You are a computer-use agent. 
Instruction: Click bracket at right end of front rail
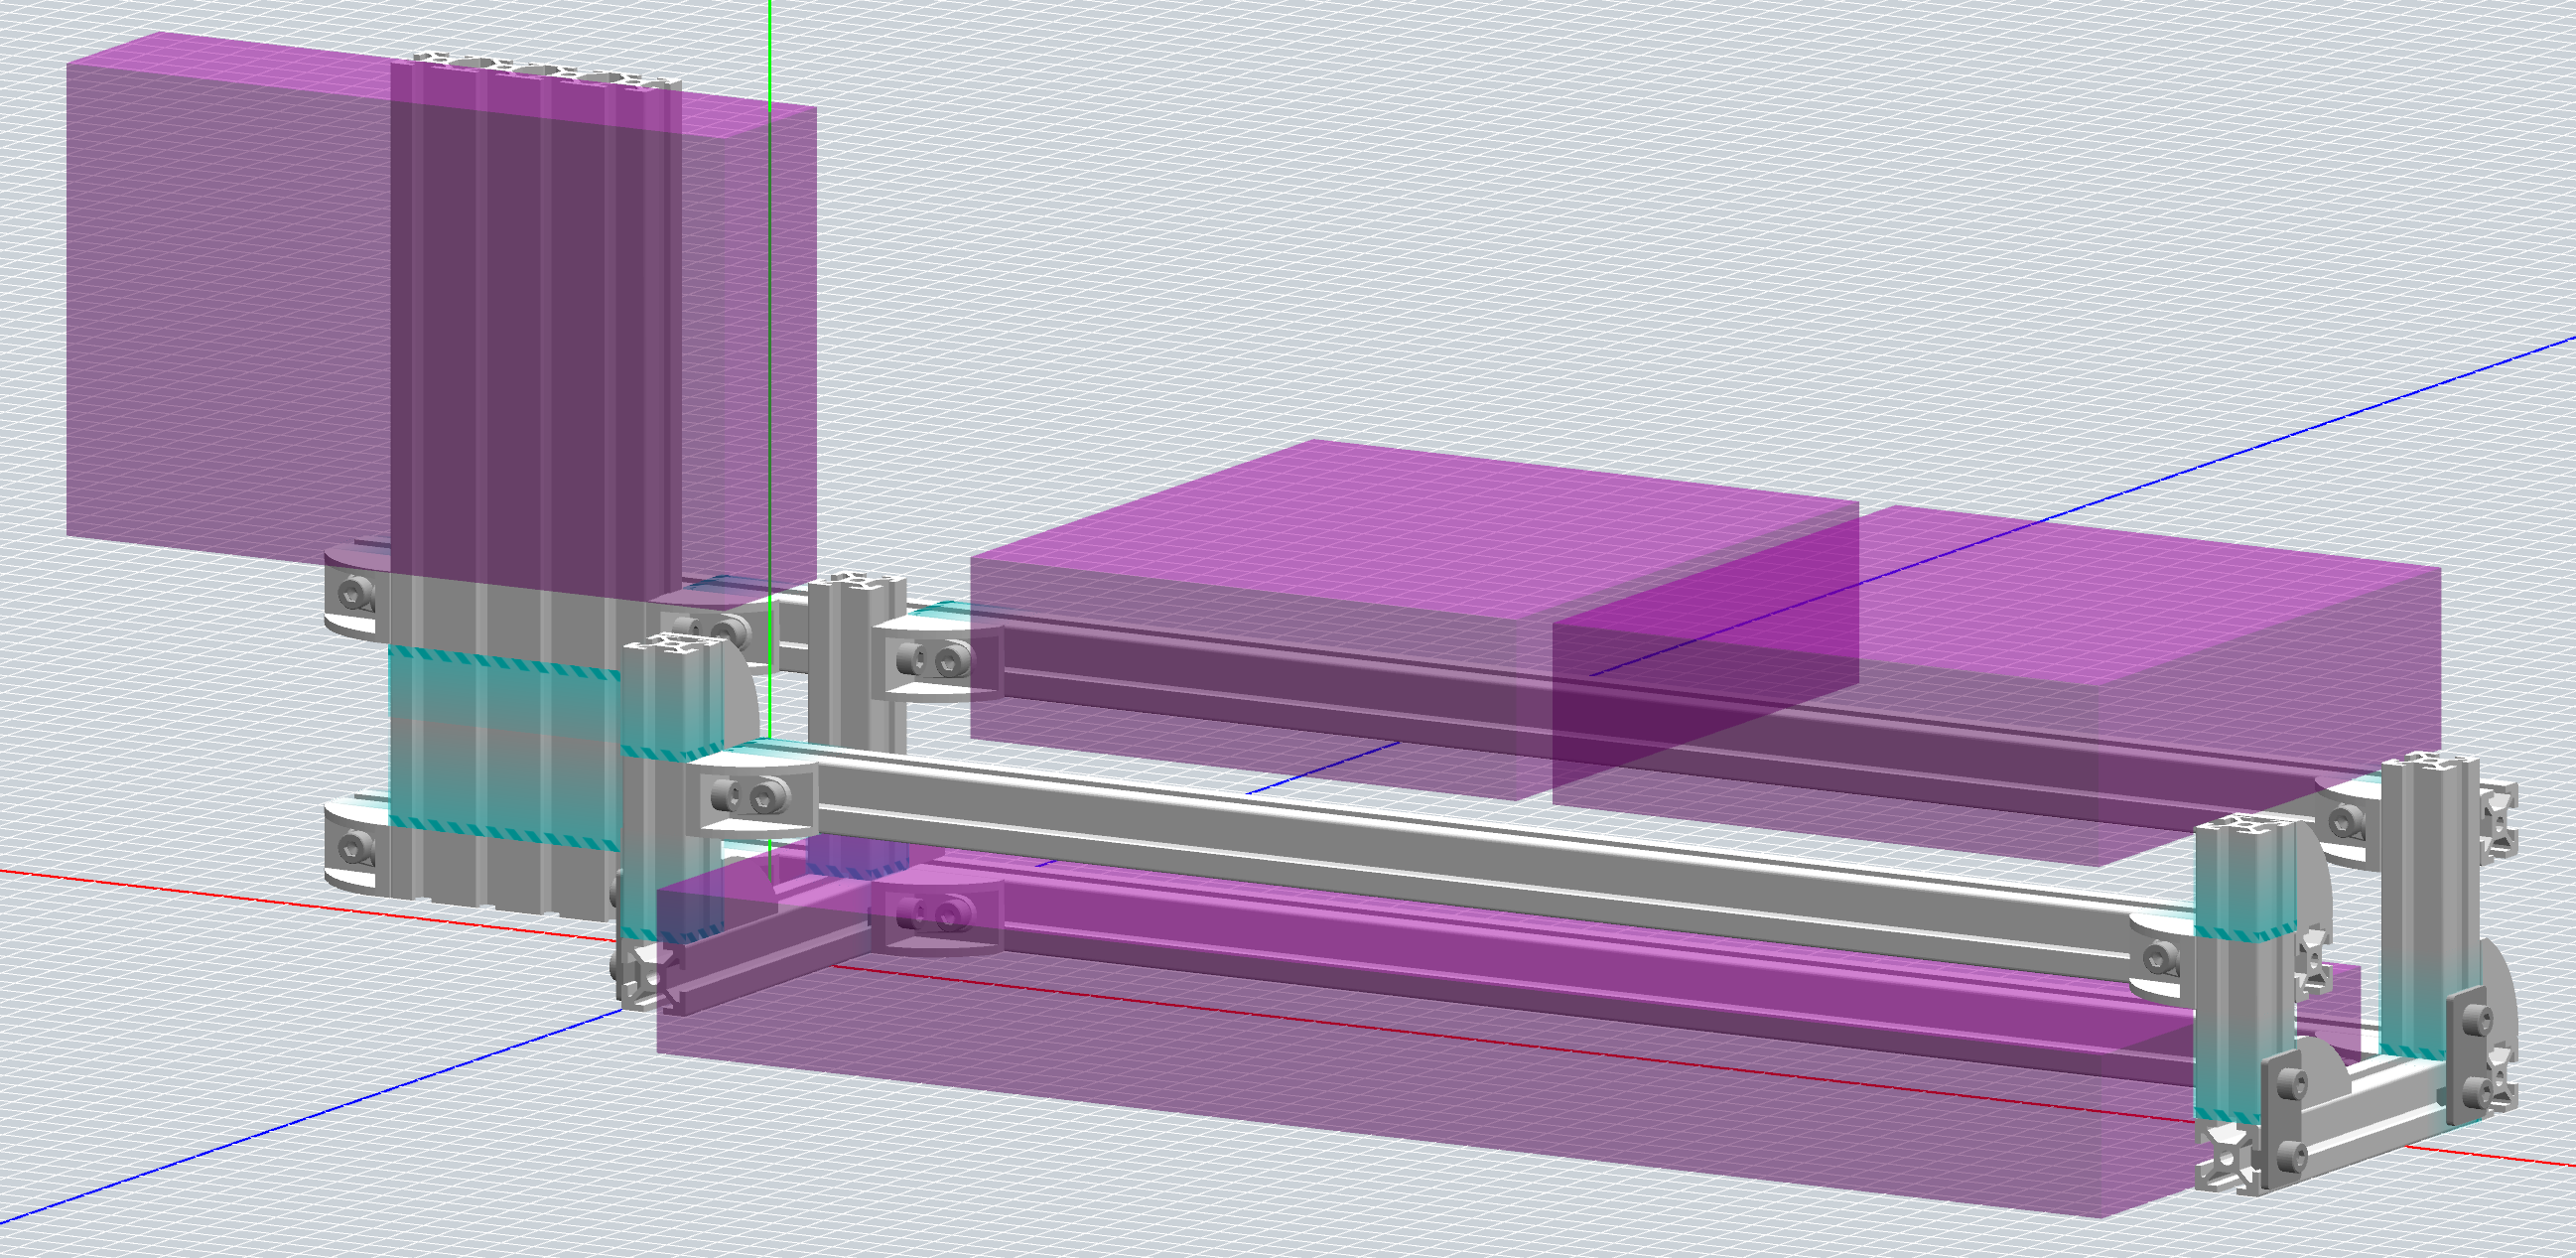coord(2160,958)
